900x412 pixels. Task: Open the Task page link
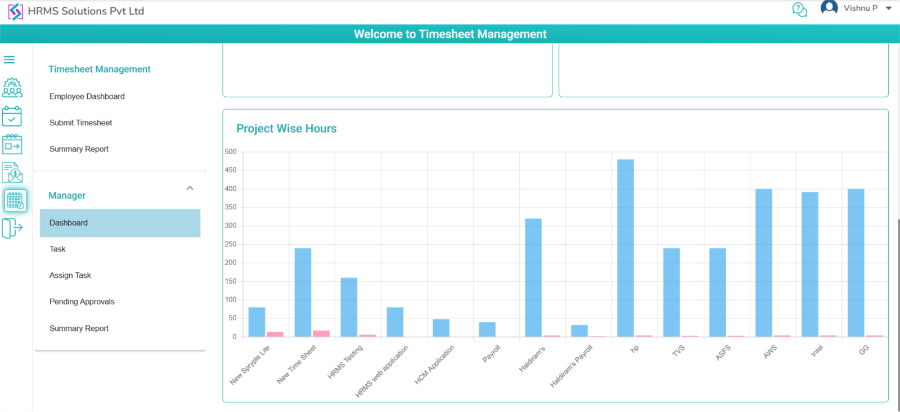57,249
